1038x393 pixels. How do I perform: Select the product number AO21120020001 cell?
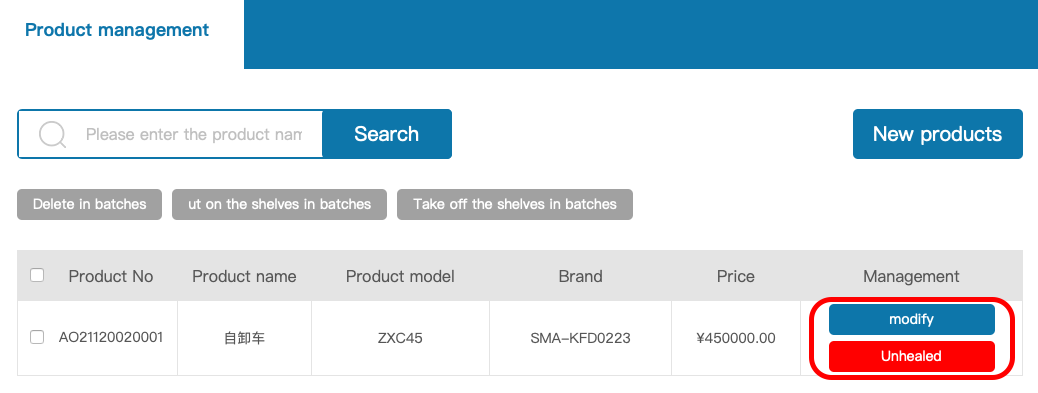pos(111,337)
